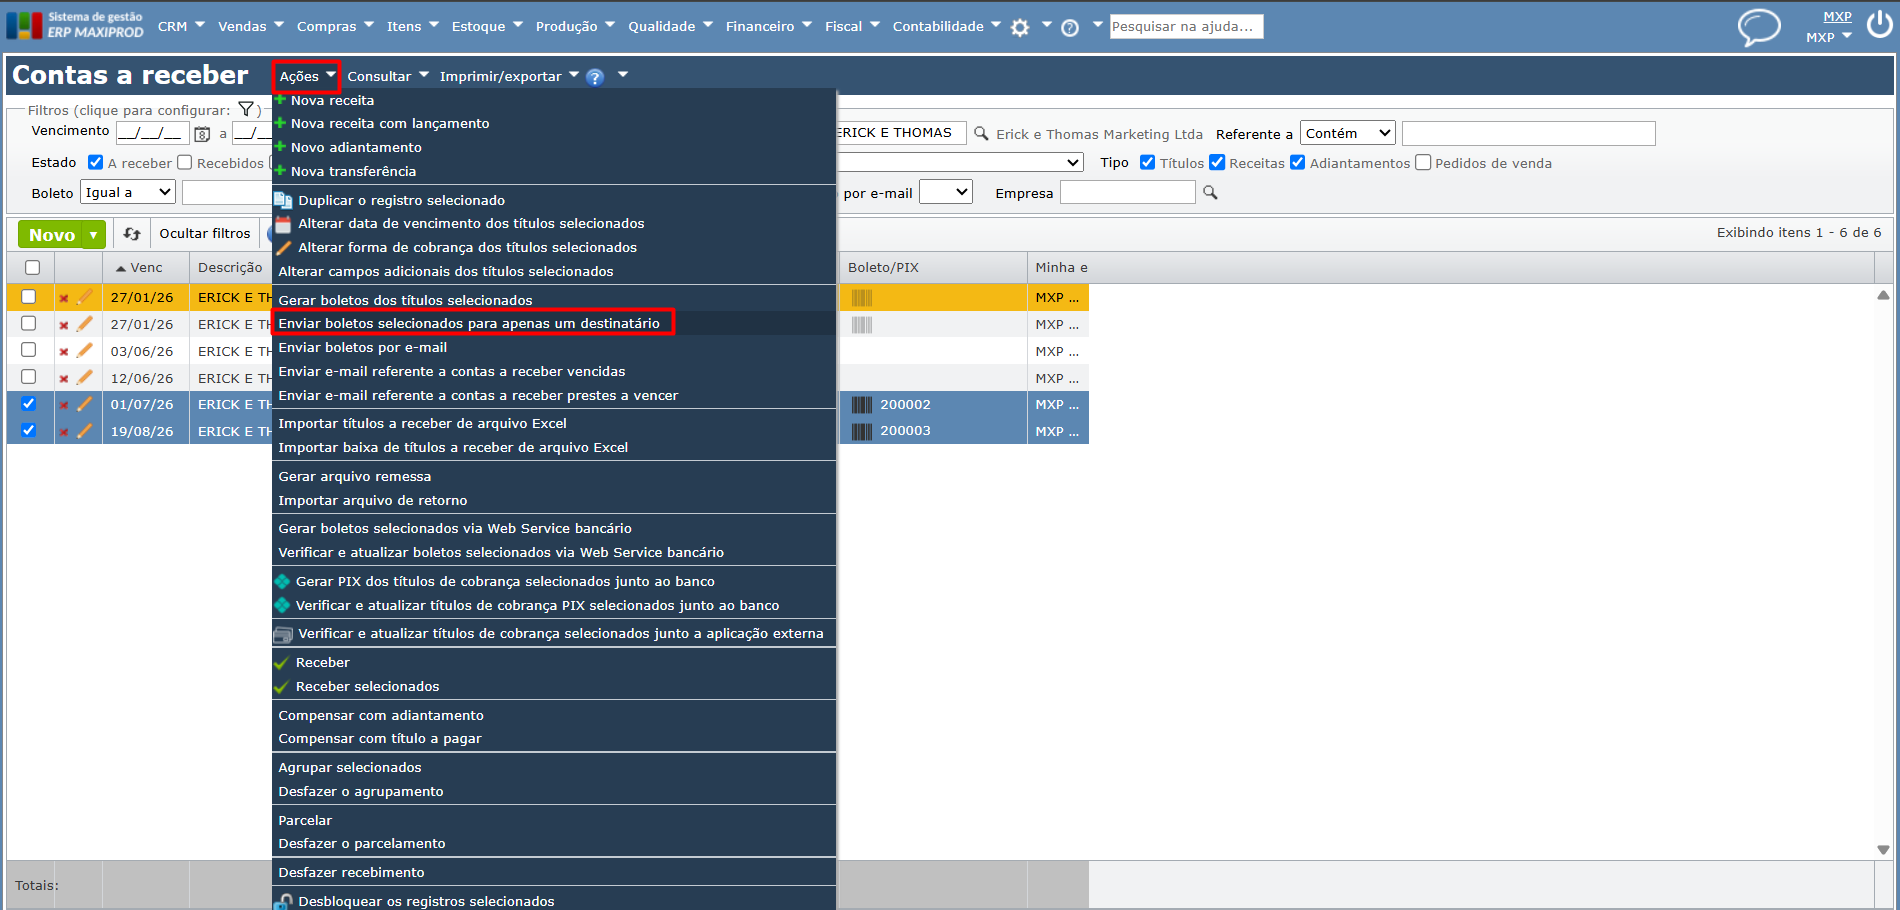Click the barcode icon for boleto 200002

(x=862, y=405)
